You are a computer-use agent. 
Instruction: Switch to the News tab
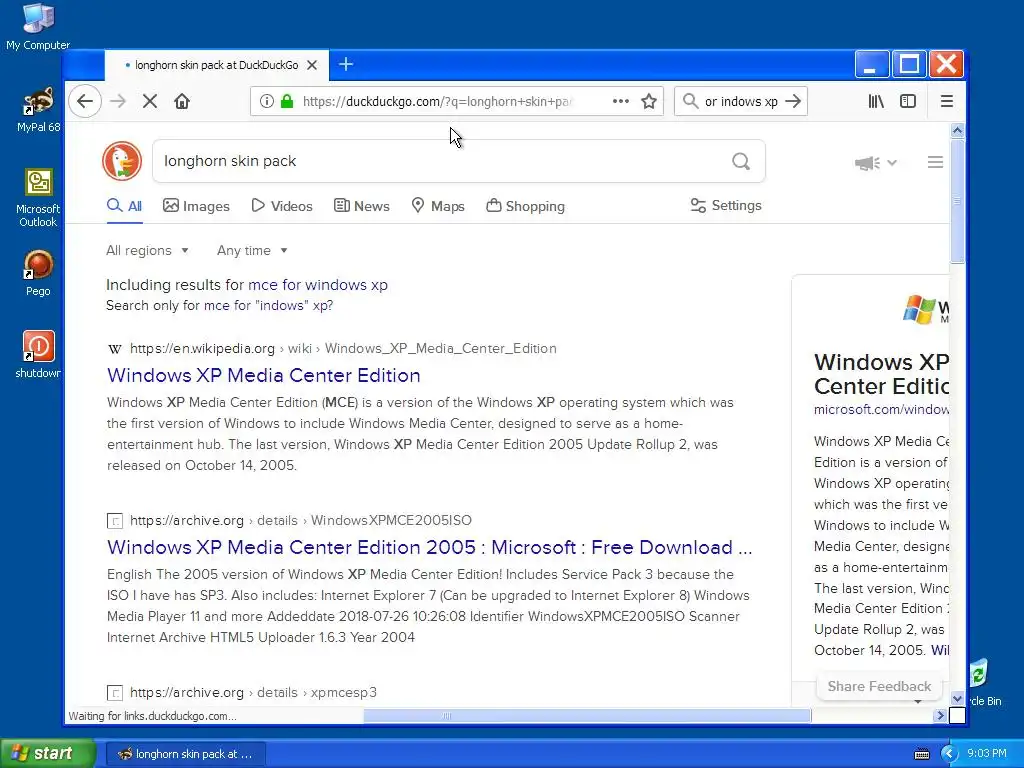click(x=361, y=206)
